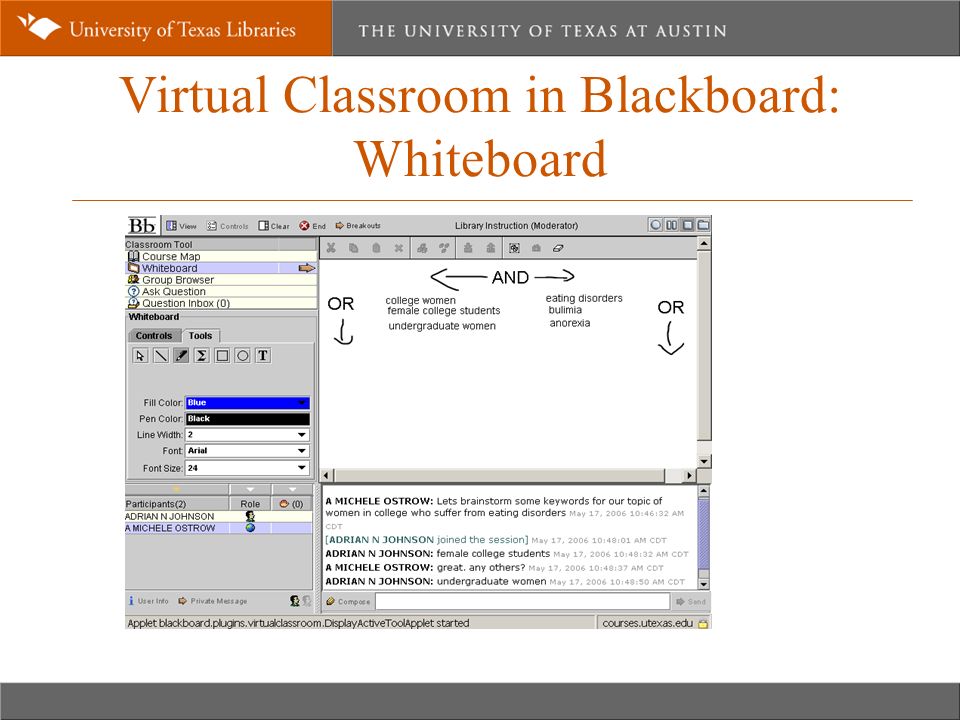
Task: Click the Ungroup objects icon
Action: coord(444,248)
